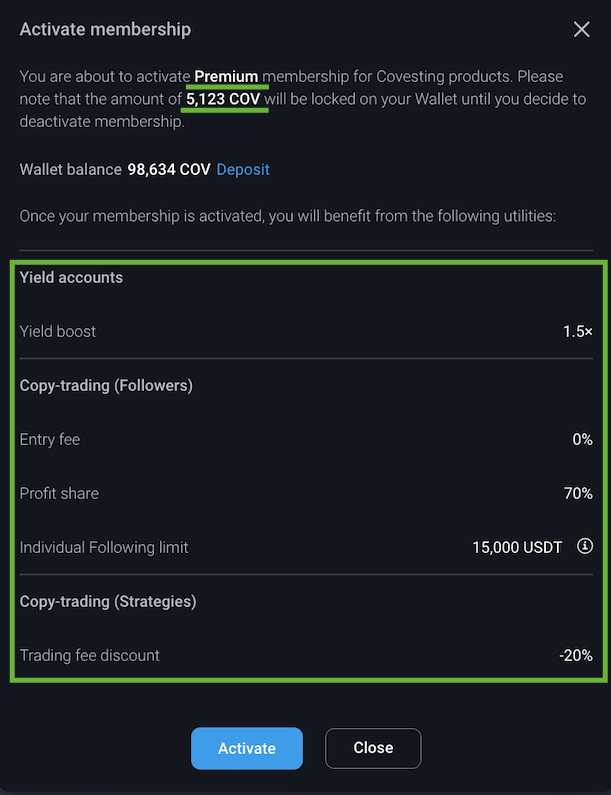Click the Trading fee discount label
This screenshot has width=611, height=795.
click(90, 656)
